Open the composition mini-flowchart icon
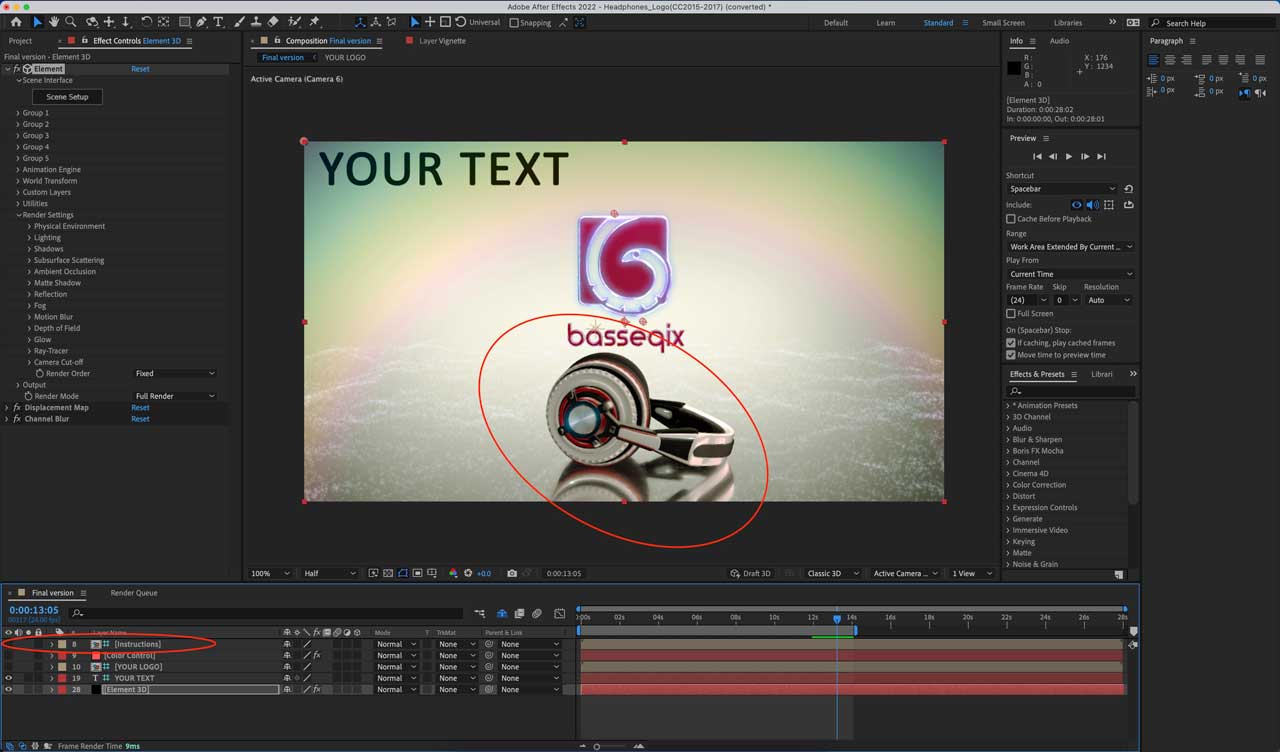1280x752 pixels. [480, 613]
